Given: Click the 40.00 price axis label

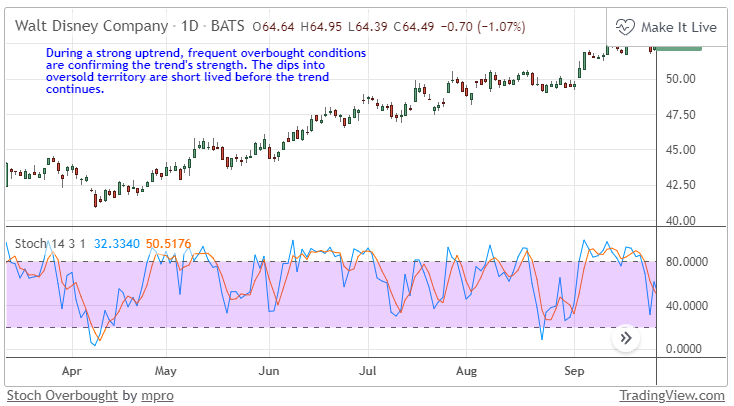Looking at the screenshot, I should (681, 220).
